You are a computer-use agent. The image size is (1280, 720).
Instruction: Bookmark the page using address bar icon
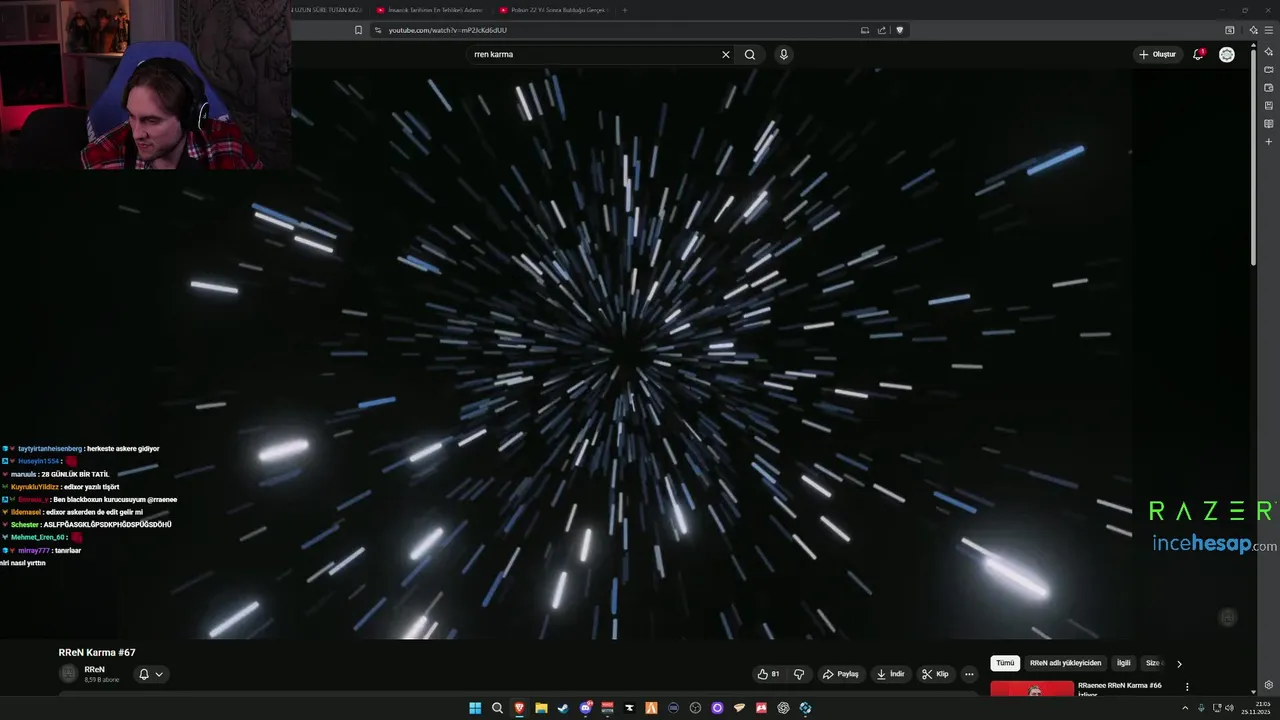click(x=358, y=30)
